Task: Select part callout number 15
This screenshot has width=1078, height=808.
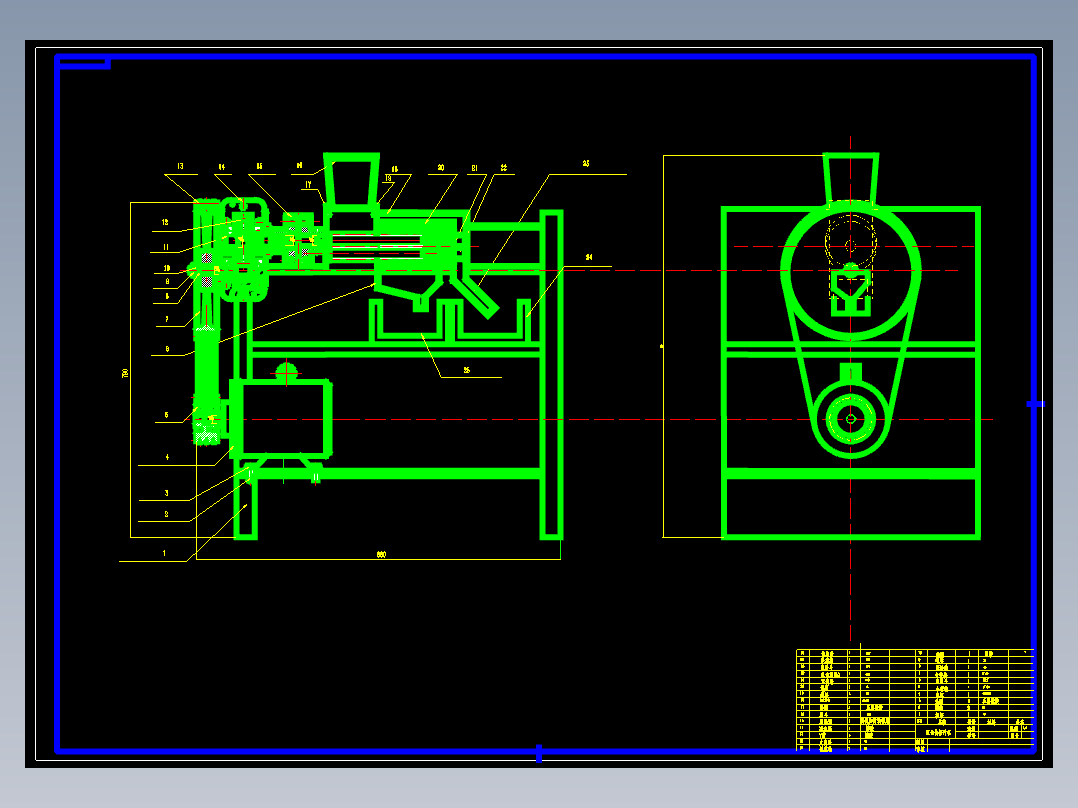Action: (x=259, y=166)
